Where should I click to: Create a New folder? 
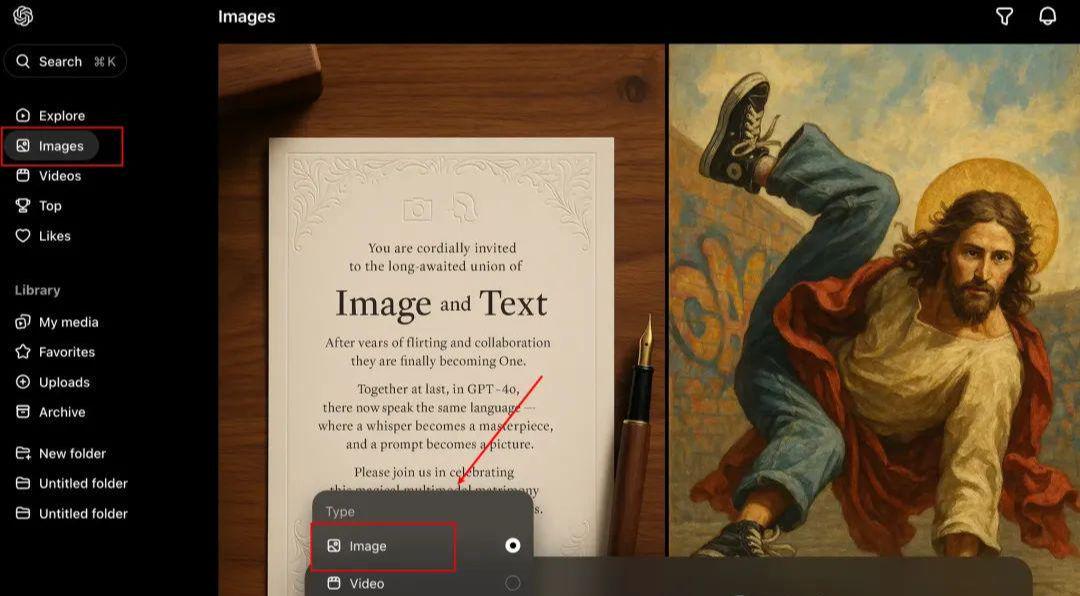coord(72,453)
